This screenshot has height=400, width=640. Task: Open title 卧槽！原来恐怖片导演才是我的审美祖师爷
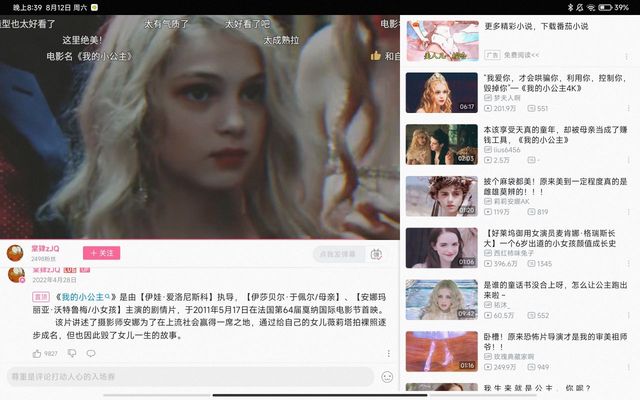coord(555,342)
